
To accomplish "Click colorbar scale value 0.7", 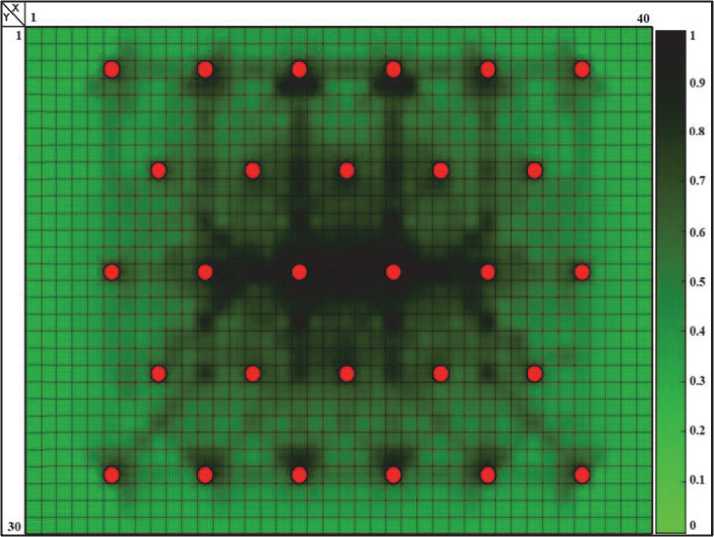I will click(x=697, y=181).
